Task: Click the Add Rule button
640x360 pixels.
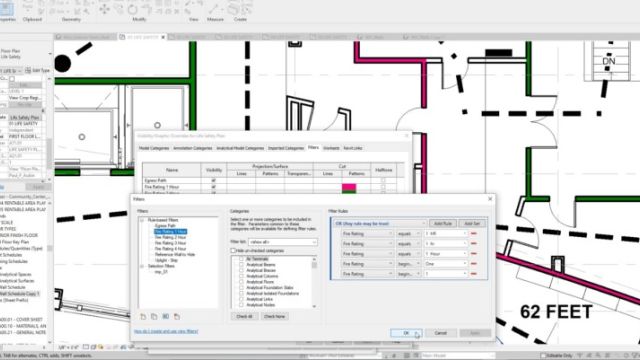Action: pyautogui.click(x=442, y=224)
